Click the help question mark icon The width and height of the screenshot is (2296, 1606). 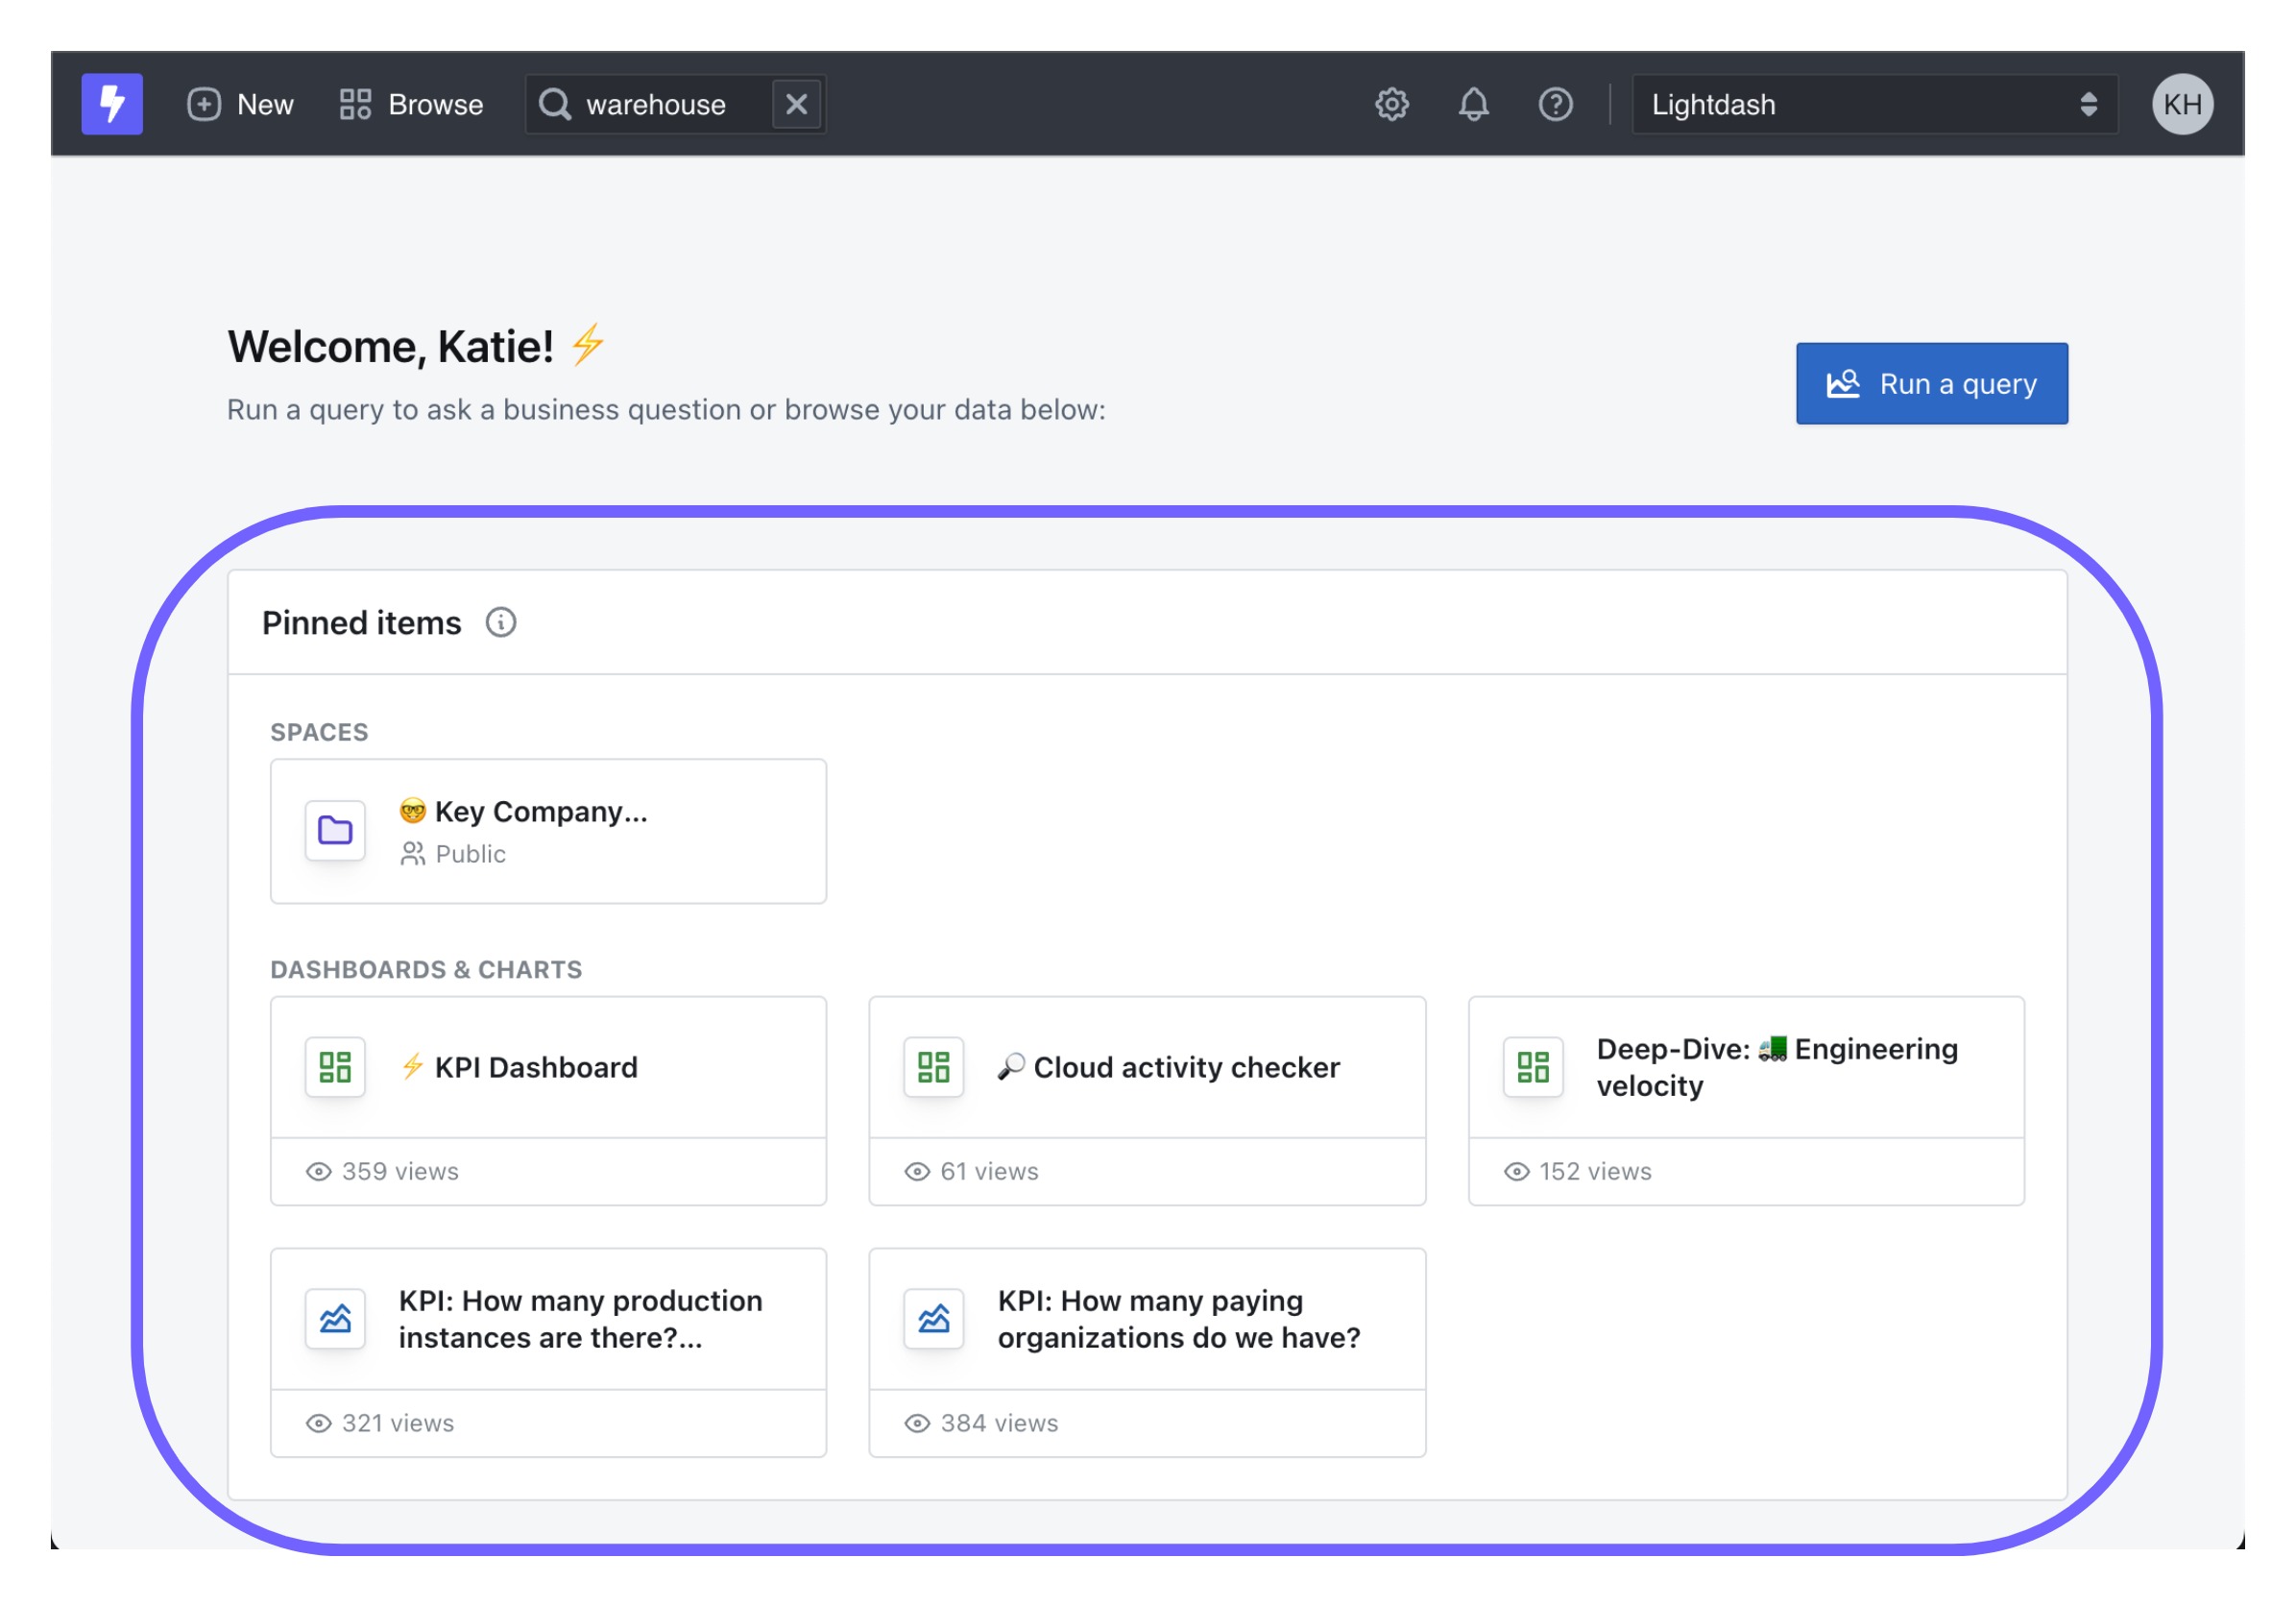(x=1558, y=105)
